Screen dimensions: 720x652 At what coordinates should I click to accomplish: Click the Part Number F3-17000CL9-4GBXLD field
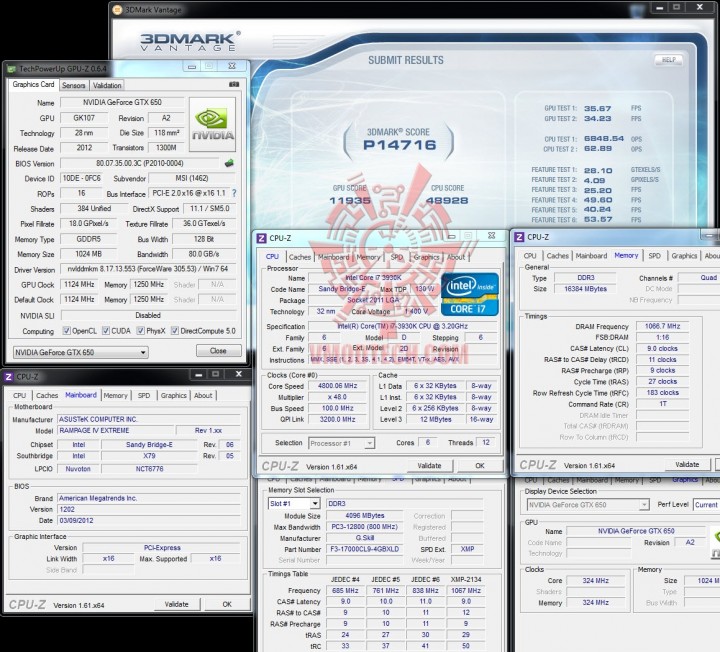(365, 549)
